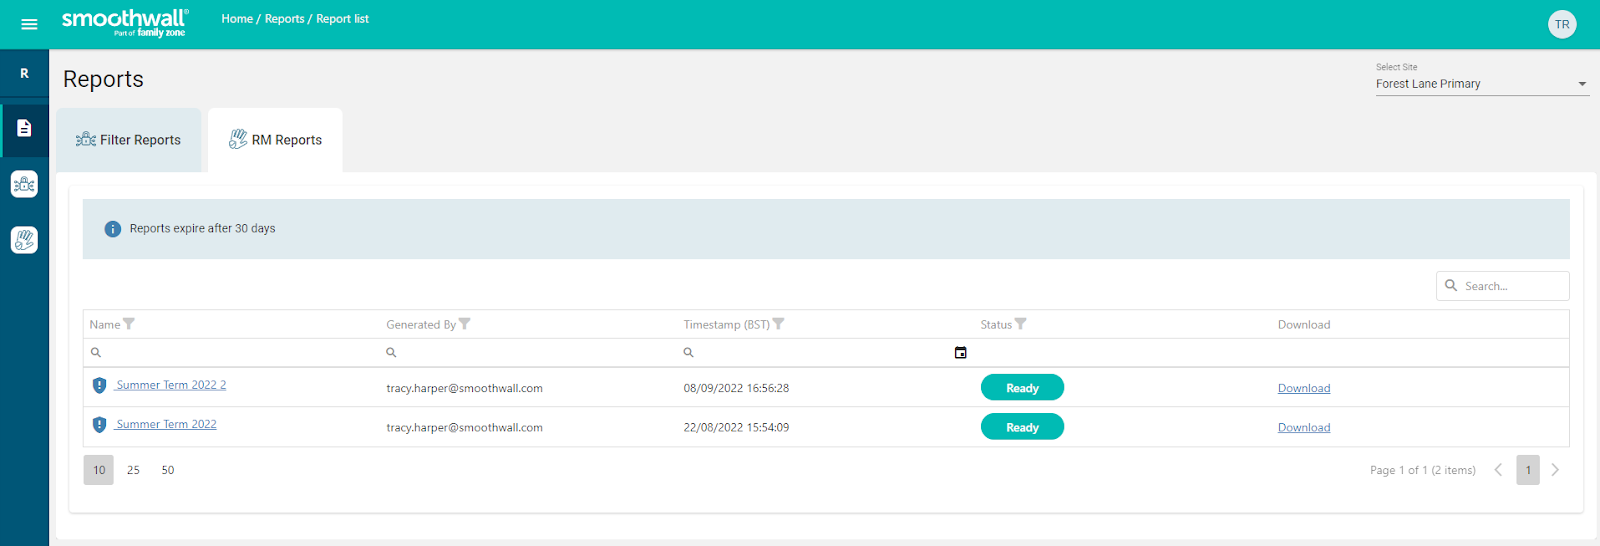This screenshot has height=546, width=1600.
Task: Click the reports Search input field
Action: point(1512,286)
